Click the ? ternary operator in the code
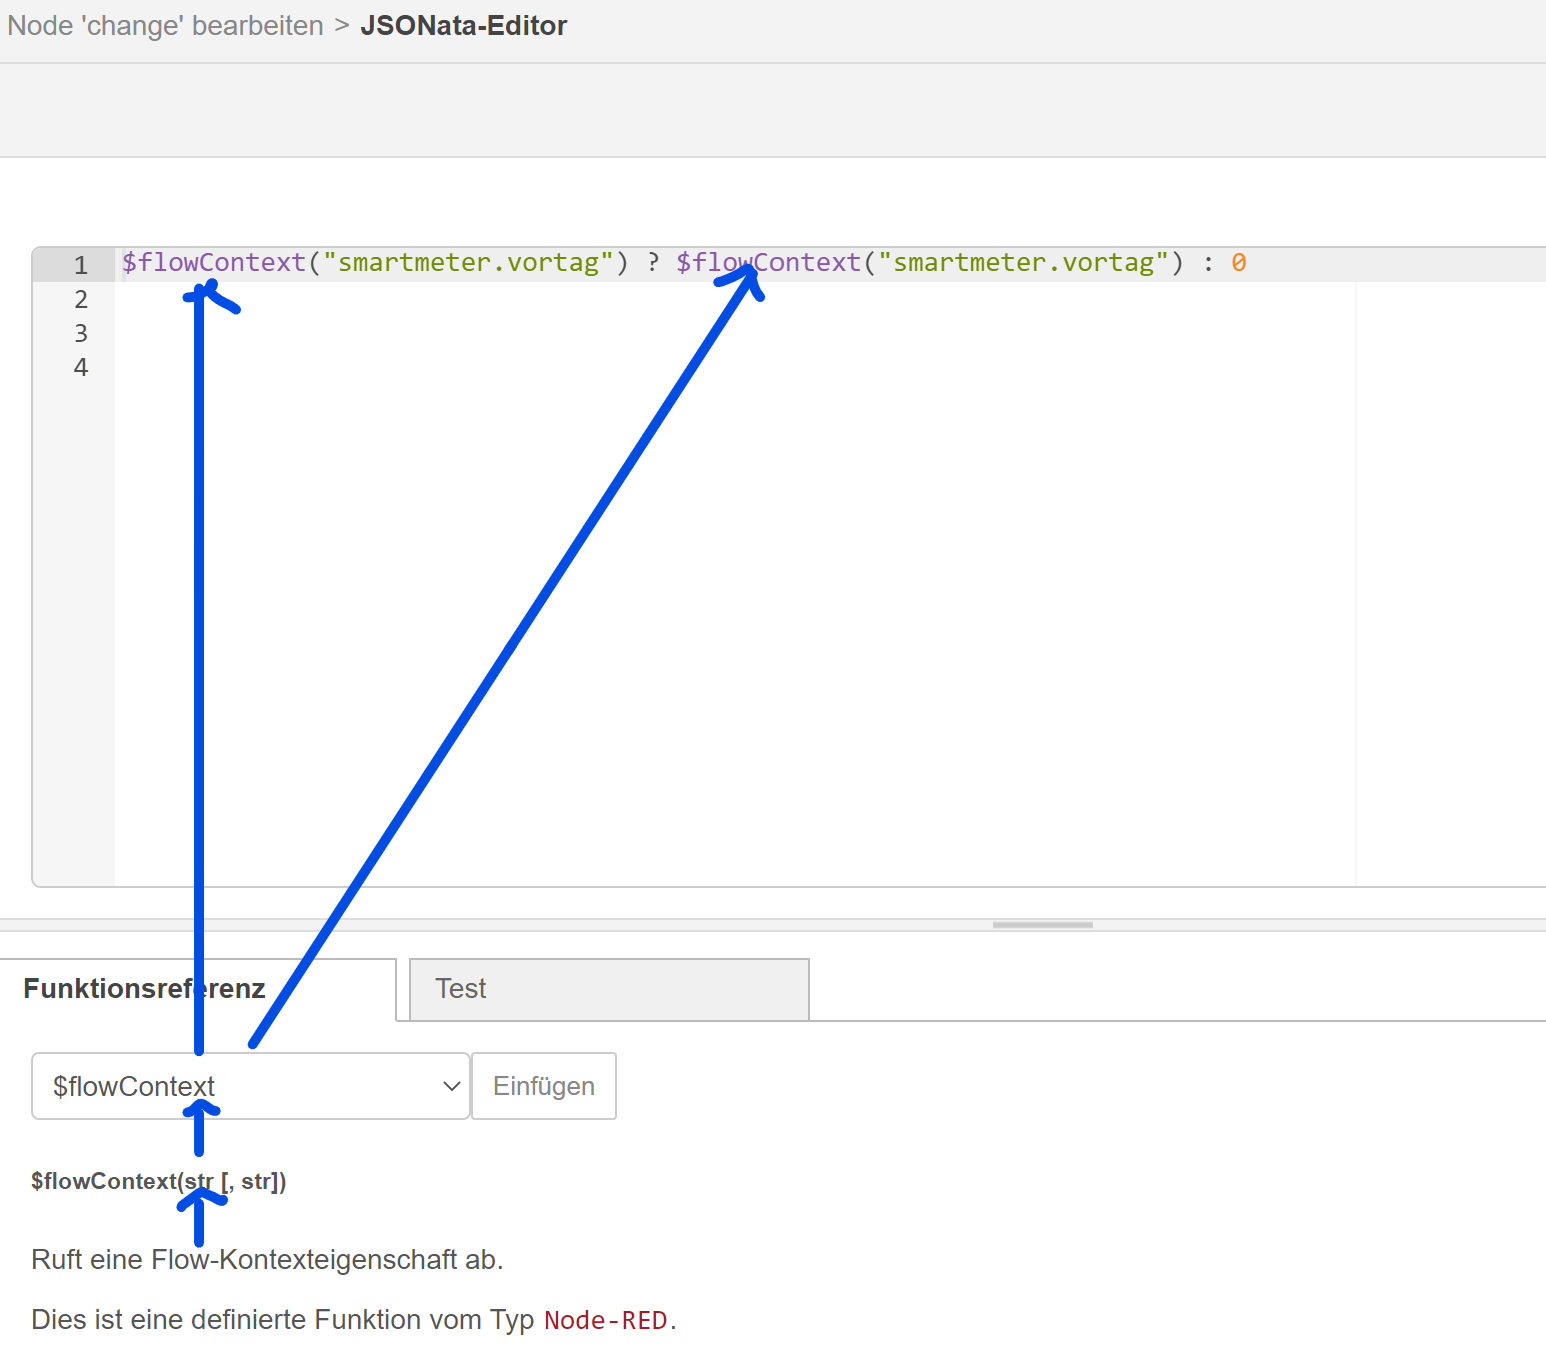This screenshot has height=1366, width=1546. pos(653,263)
